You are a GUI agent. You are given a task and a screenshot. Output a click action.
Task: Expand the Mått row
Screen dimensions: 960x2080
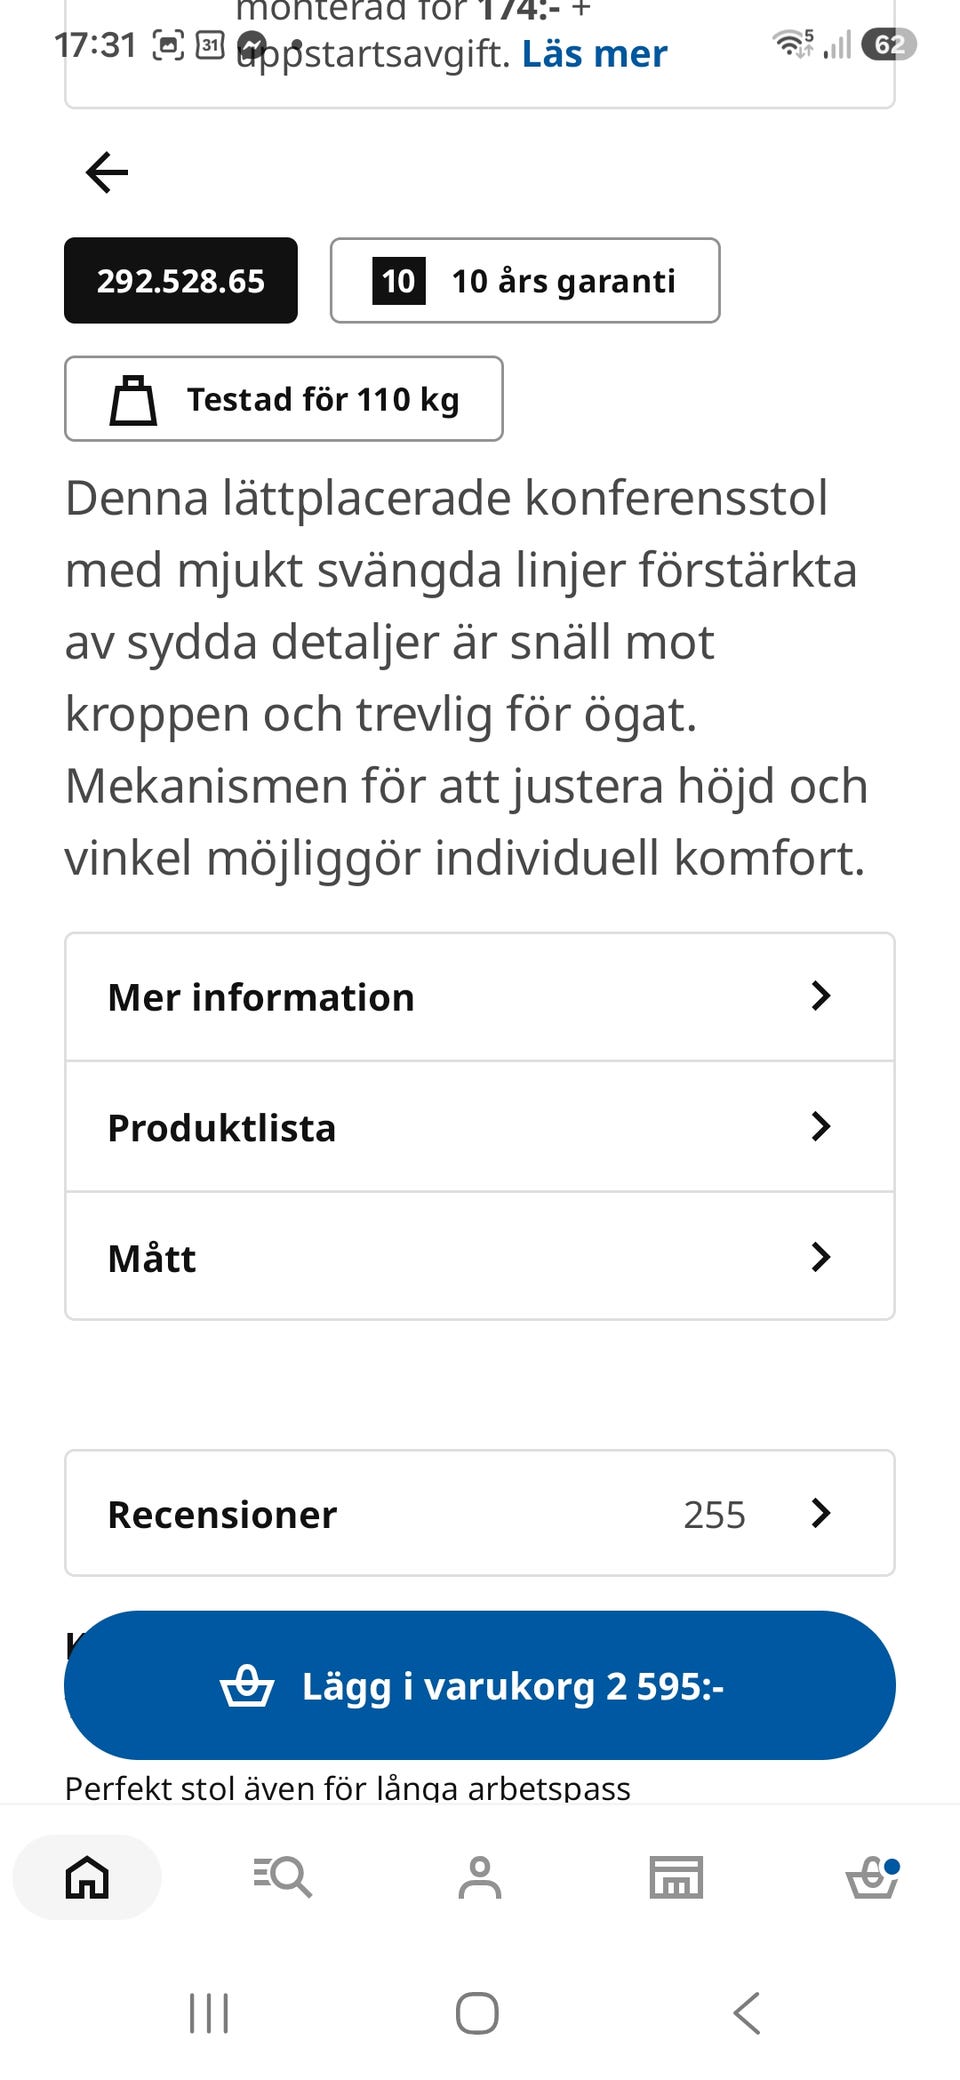(x=480, y=1257)
